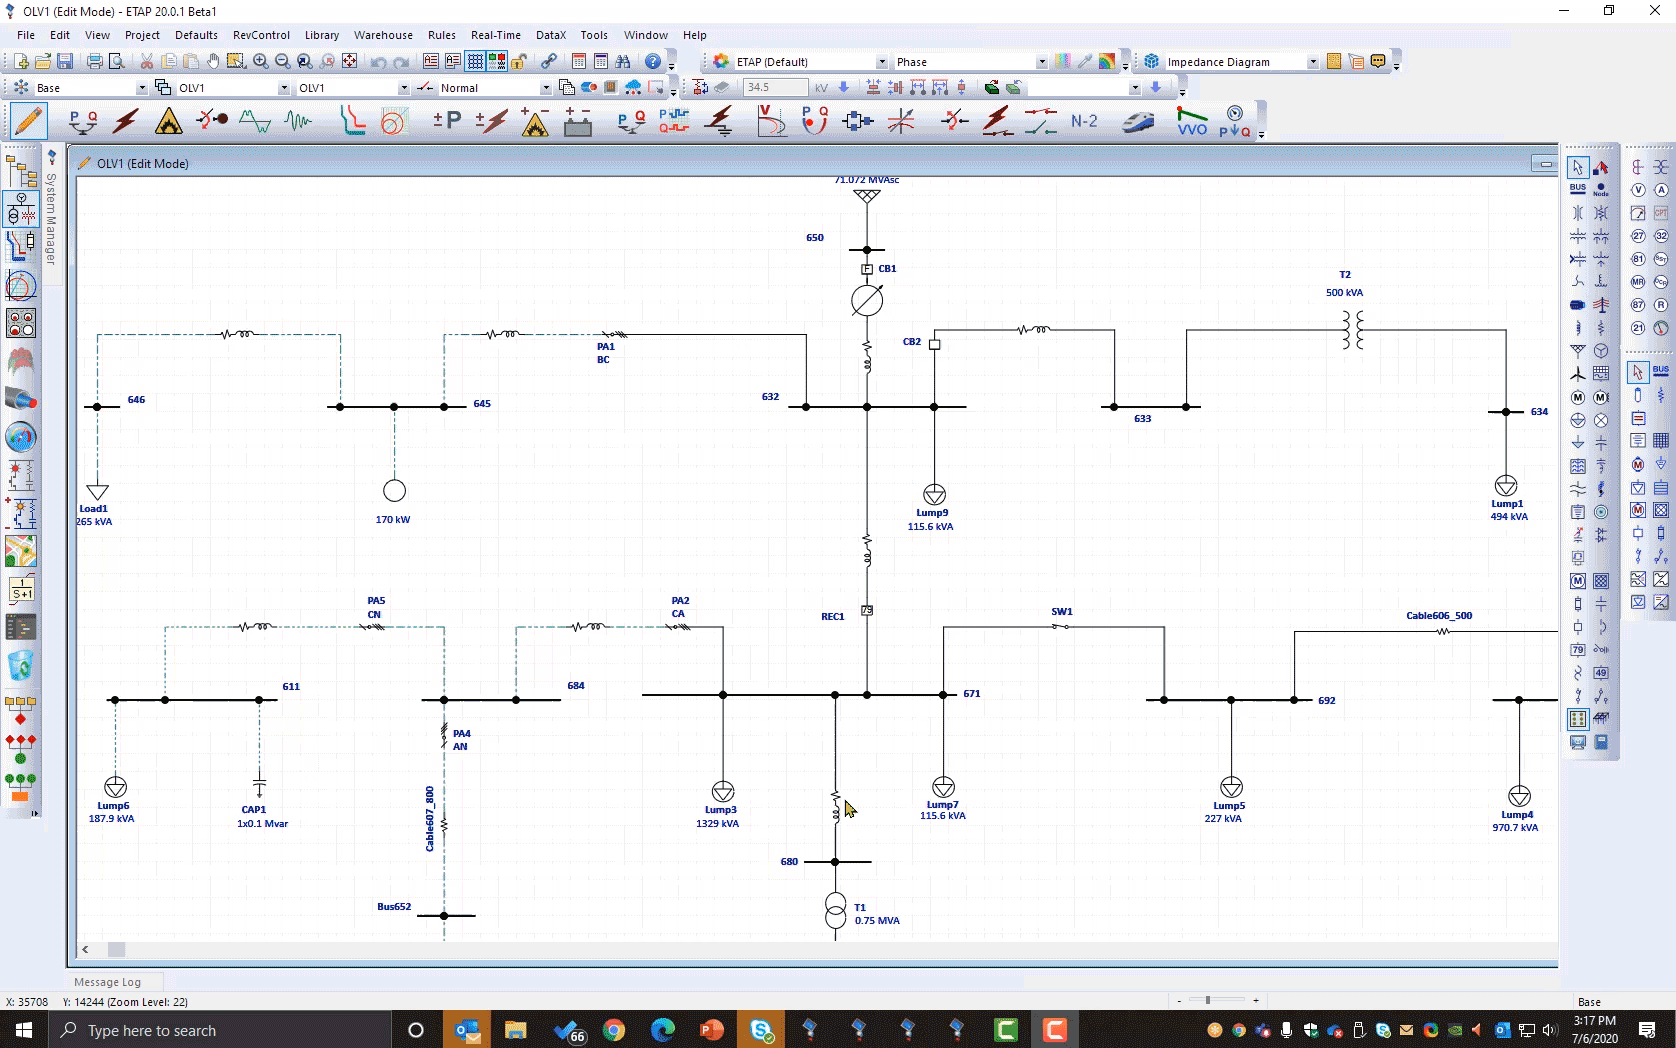Toggle the grid display button
This screenshot has width=1676, height=1048.
tap(475, 62)
